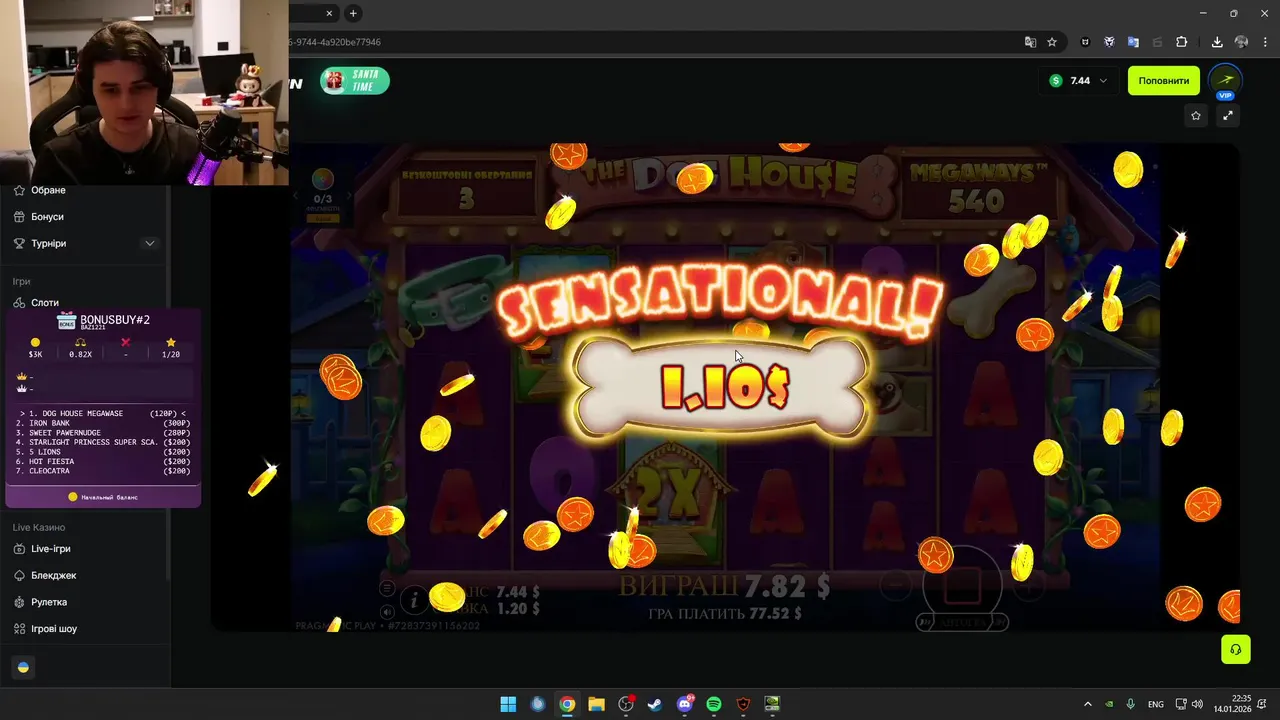Click the game info button
Image resolution: width=1280 pixels, height=720 pixels.
coord(414,600)
